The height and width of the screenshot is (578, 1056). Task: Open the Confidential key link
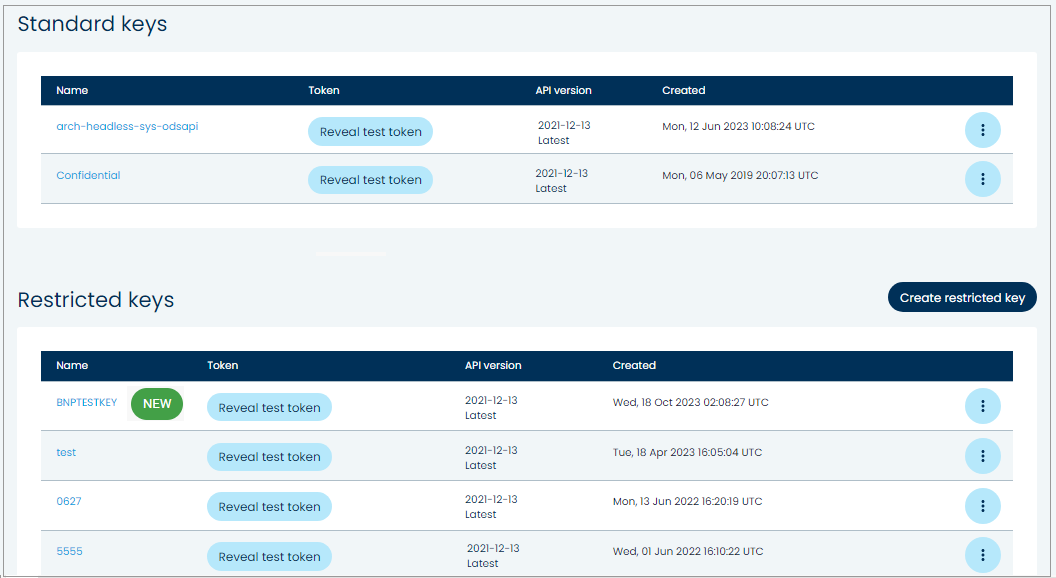coord(88,175)
